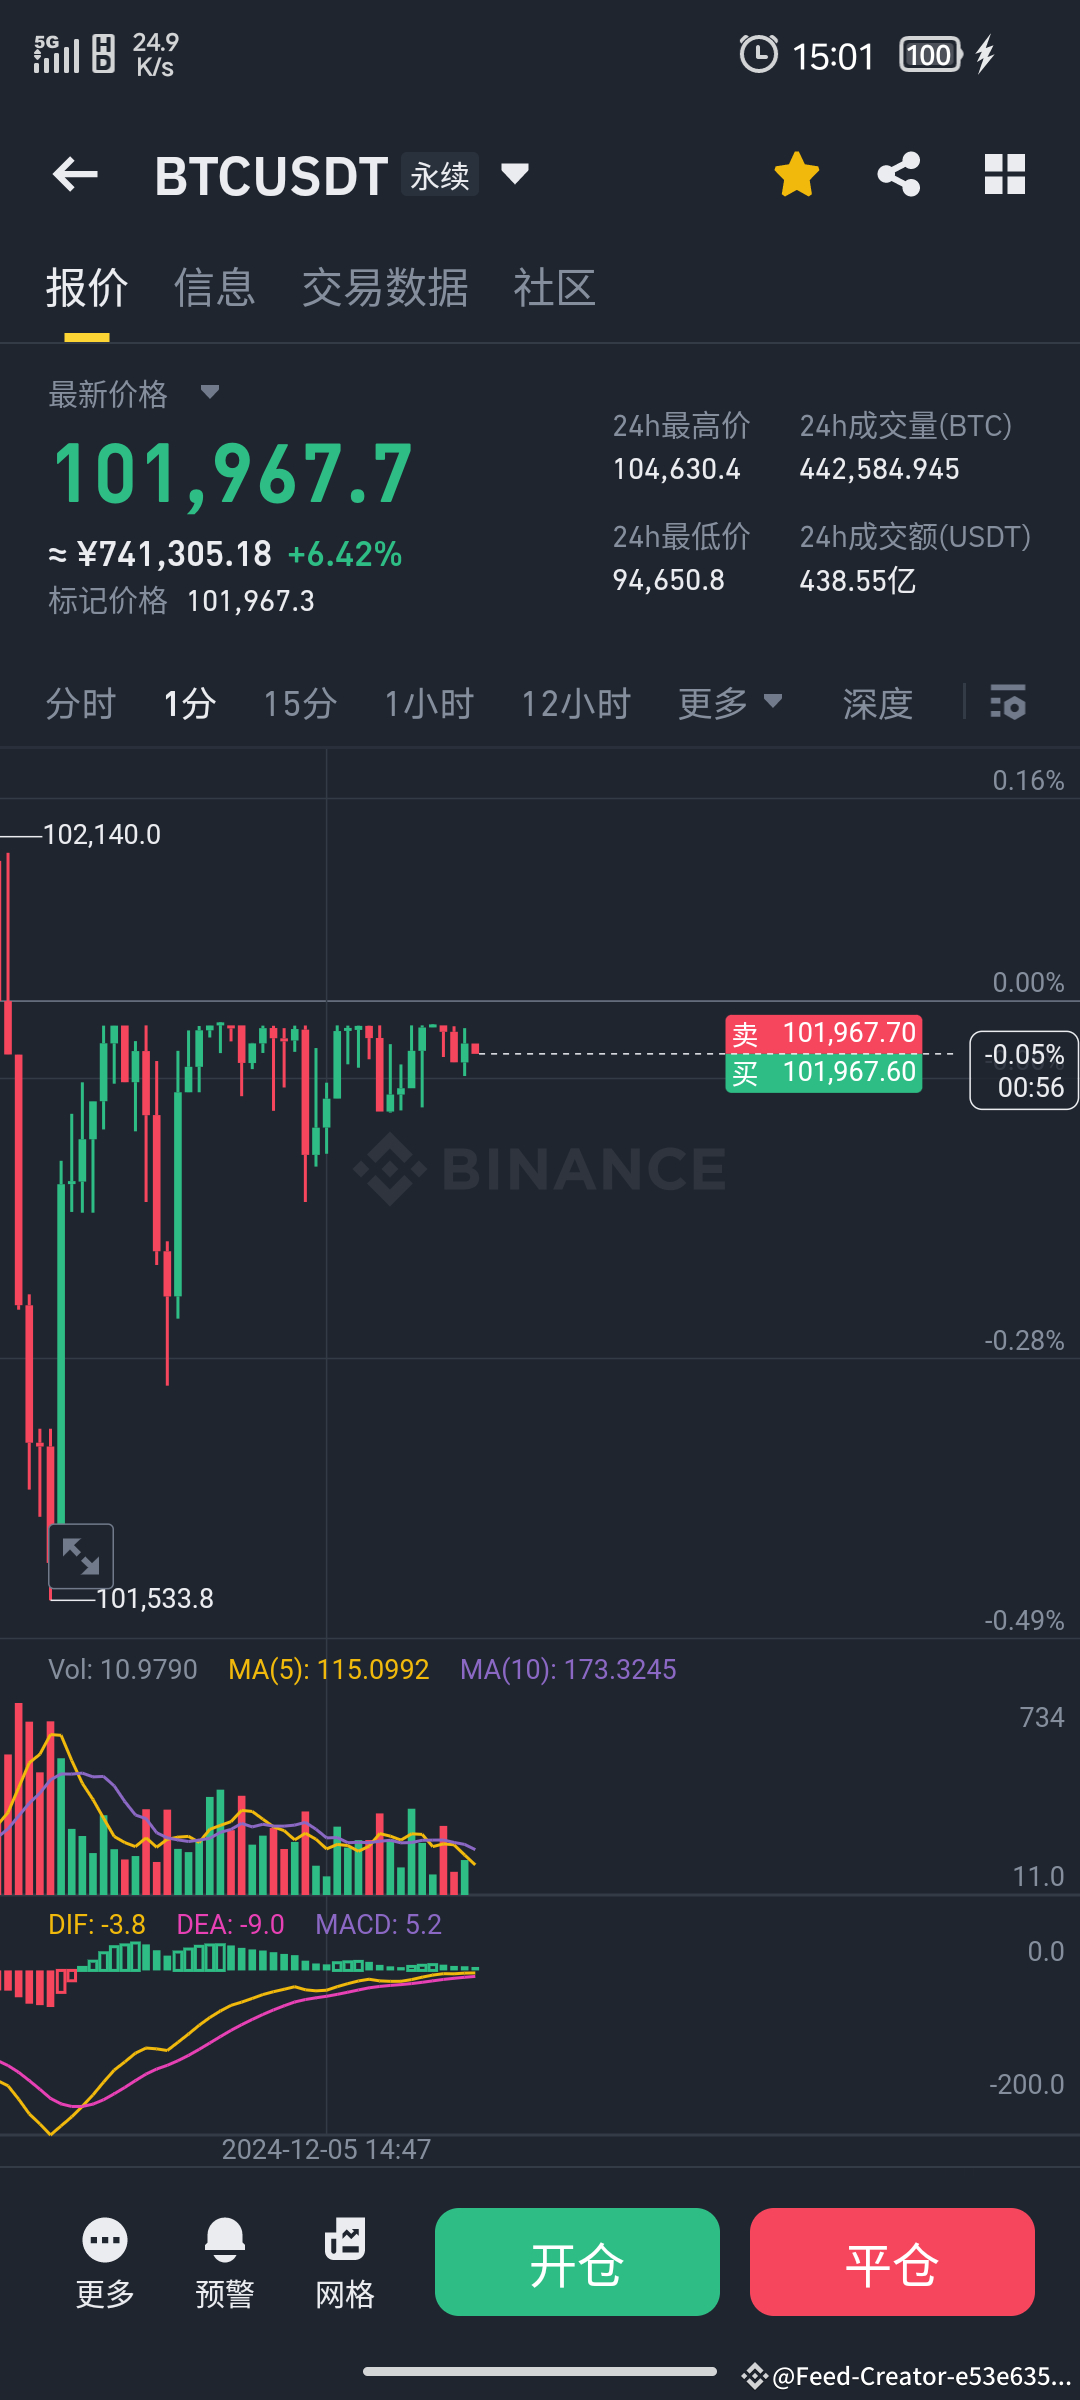Switch to the 交易数据 tab
The width and height of the screenshot is (1080, 2400).
coord(385,288)
